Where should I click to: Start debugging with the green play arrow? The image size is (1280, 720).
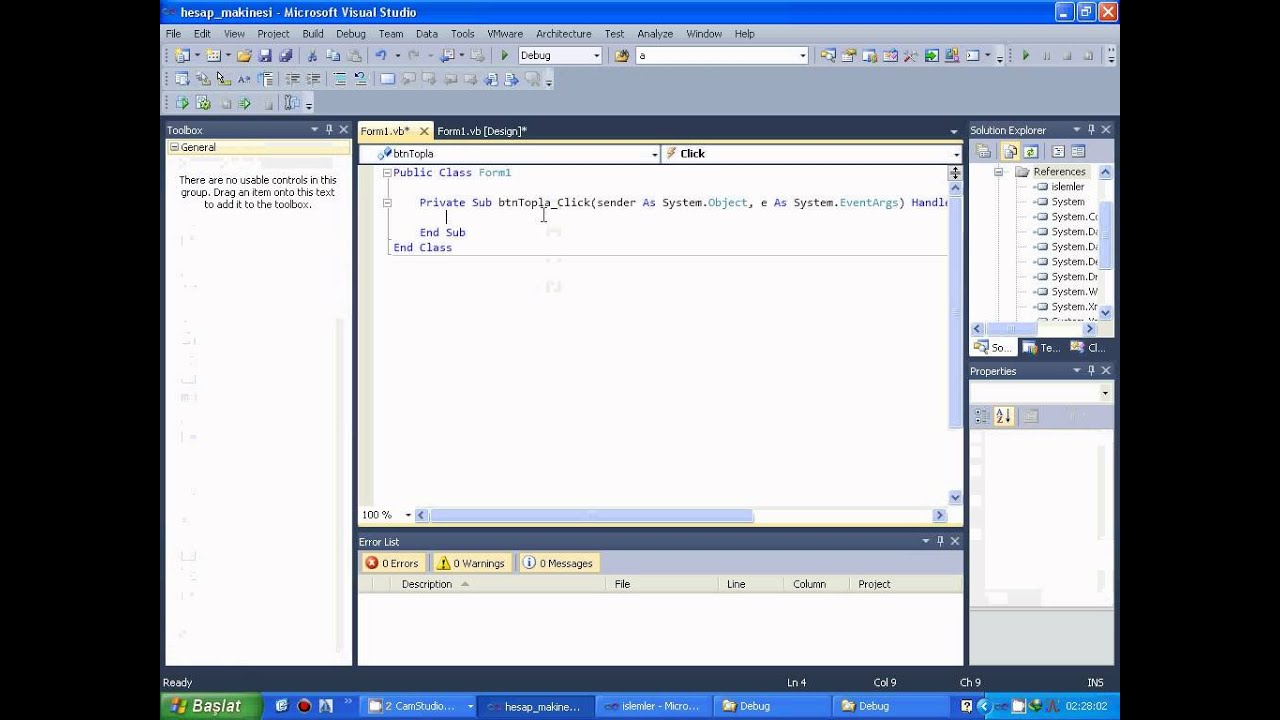(505, 56)
